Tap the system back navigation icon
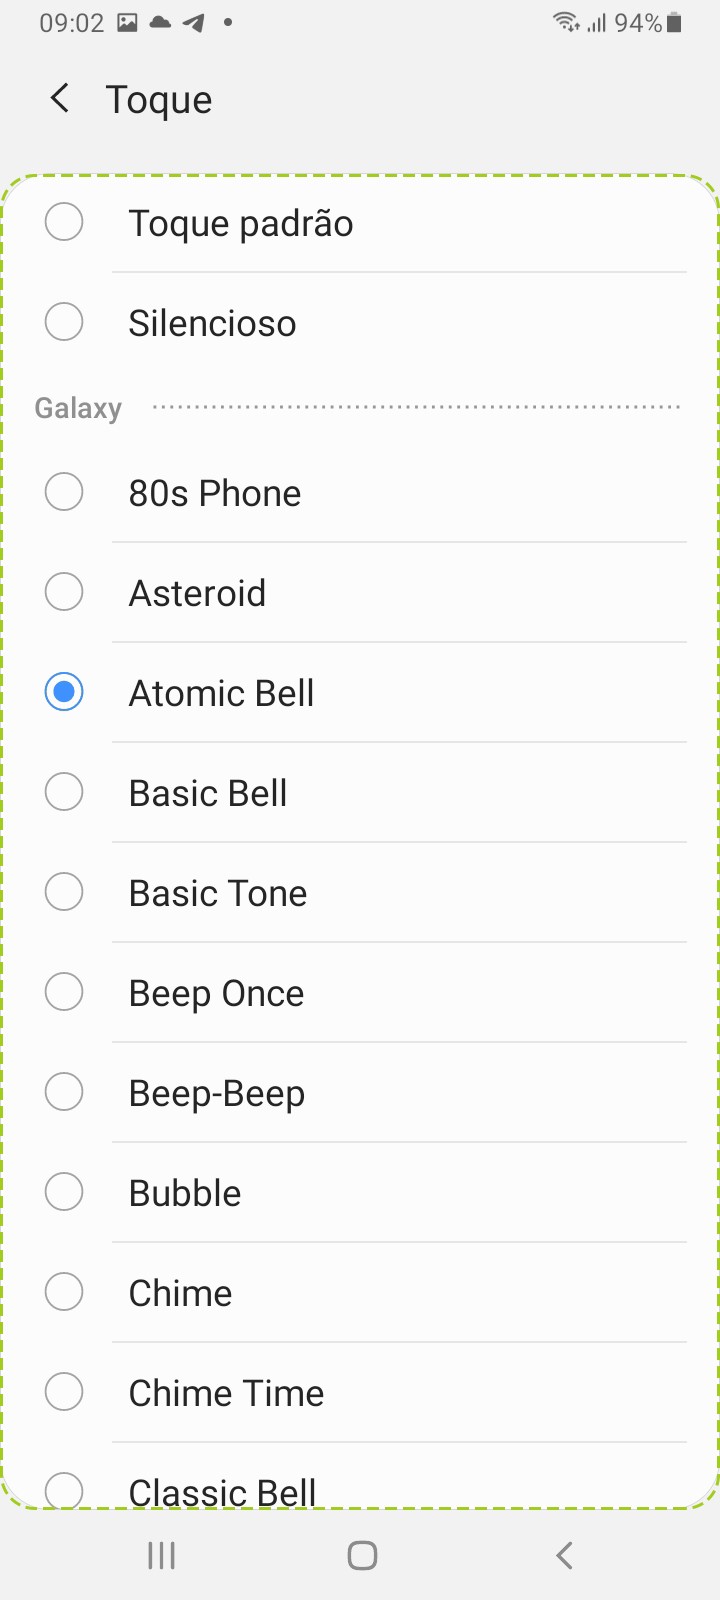This screenshot has height=1600, width=720. coord(564,1555)
